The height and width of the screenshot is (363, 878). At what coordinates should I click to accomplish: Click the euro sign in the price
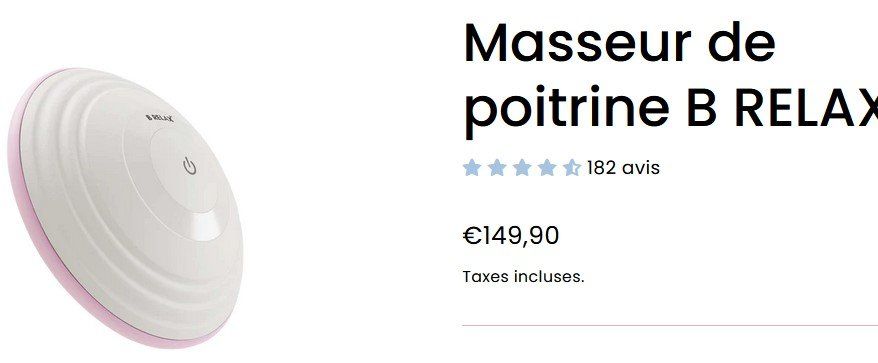[472, 235]
